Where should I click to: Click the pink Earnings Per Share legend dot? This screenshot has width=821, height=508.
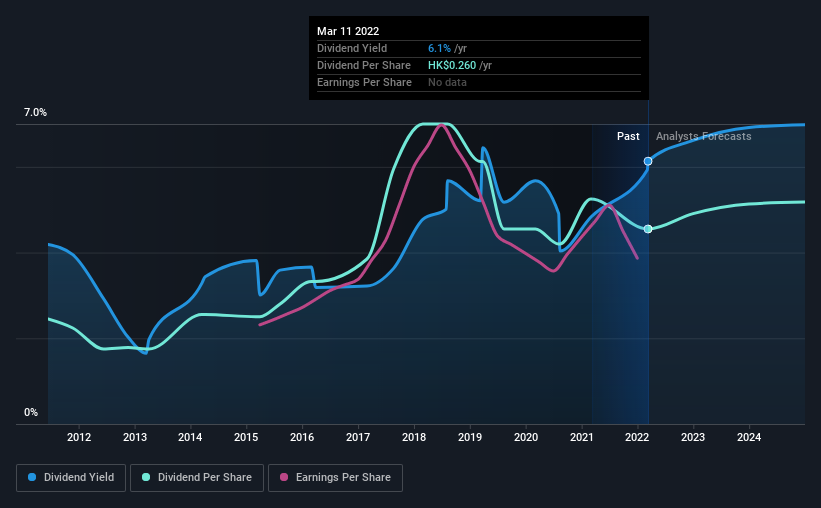(284, 477)
